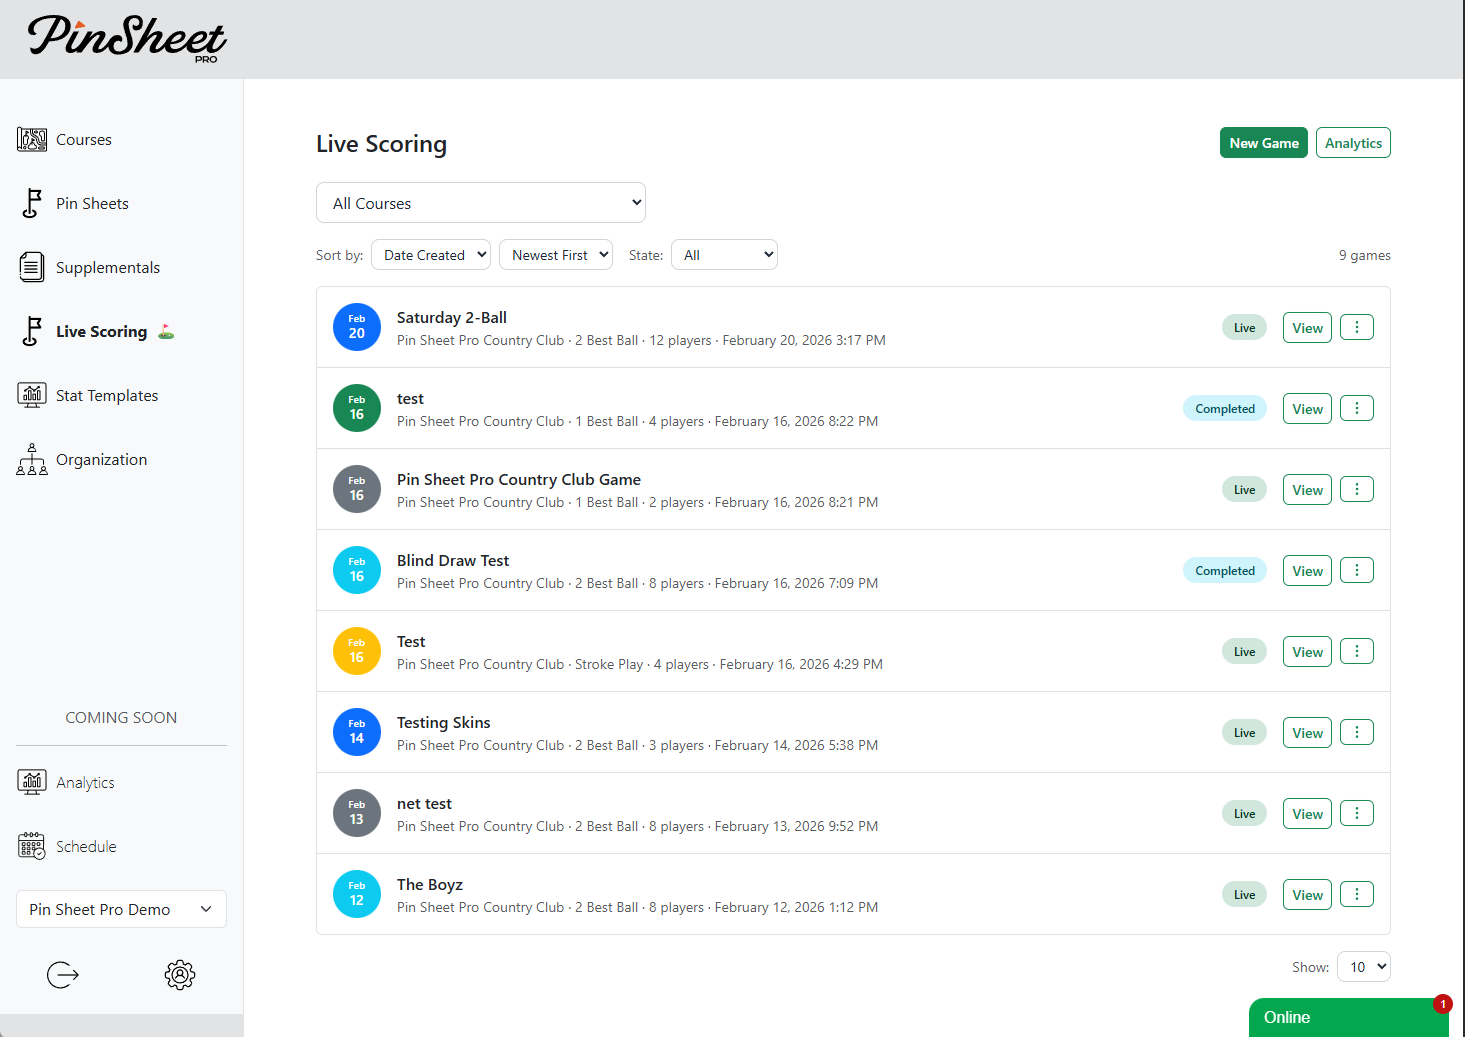1465x1037 pixels.
Task: Select the Stat Templates chart icon
Action: coord(32,395)
